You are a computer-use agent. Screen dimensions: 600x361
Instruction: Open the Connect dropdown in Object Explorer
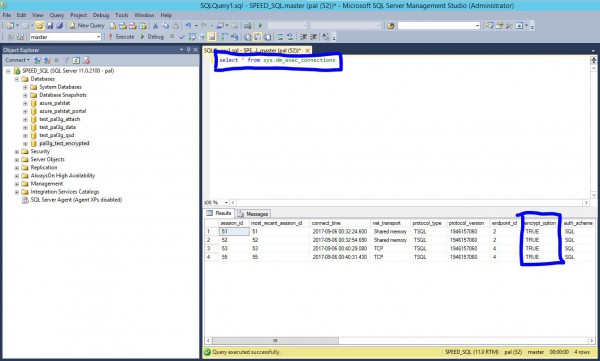(17, 60)
